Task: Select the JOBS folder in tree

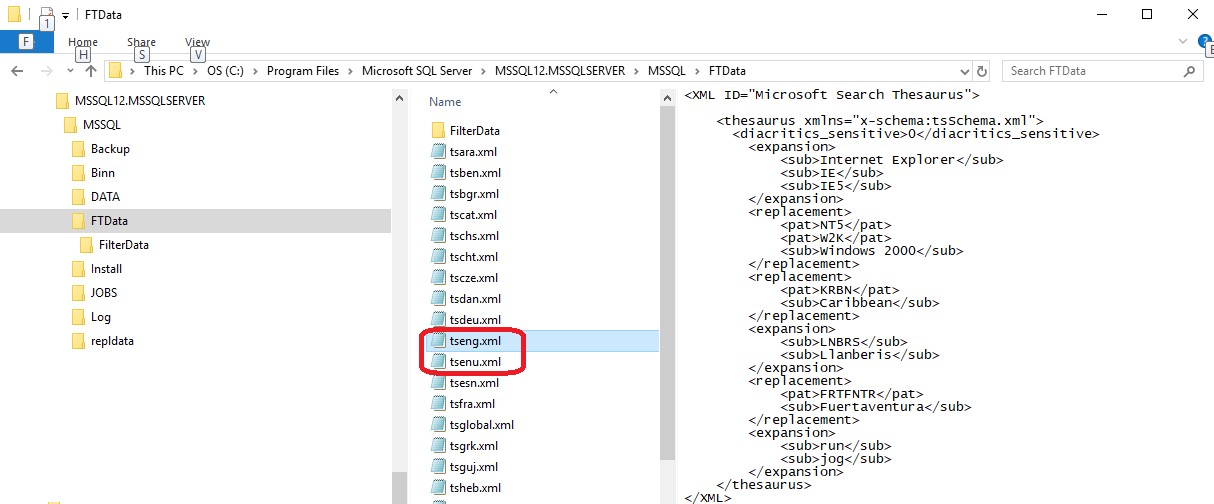Action: coord(104,293)
